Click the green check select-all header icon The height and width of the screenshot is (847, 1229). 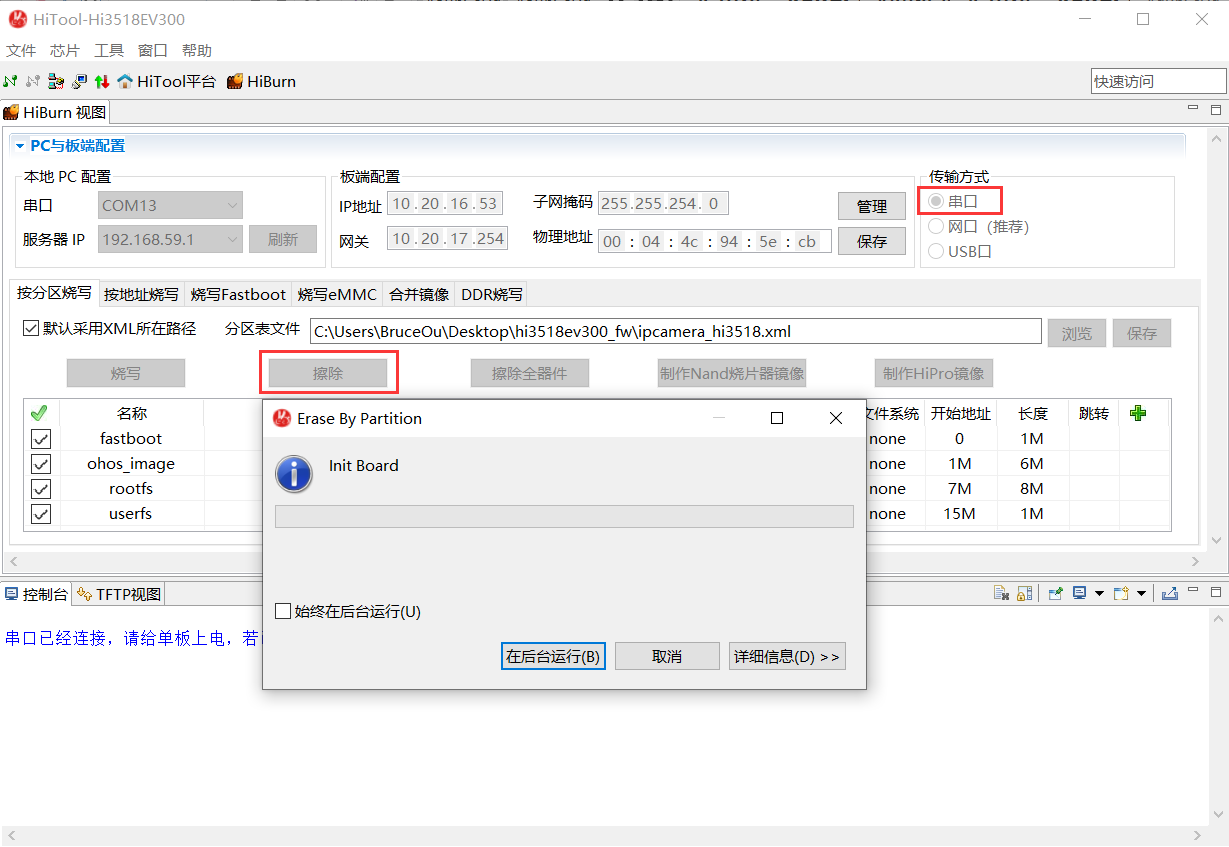pos(39,413)
